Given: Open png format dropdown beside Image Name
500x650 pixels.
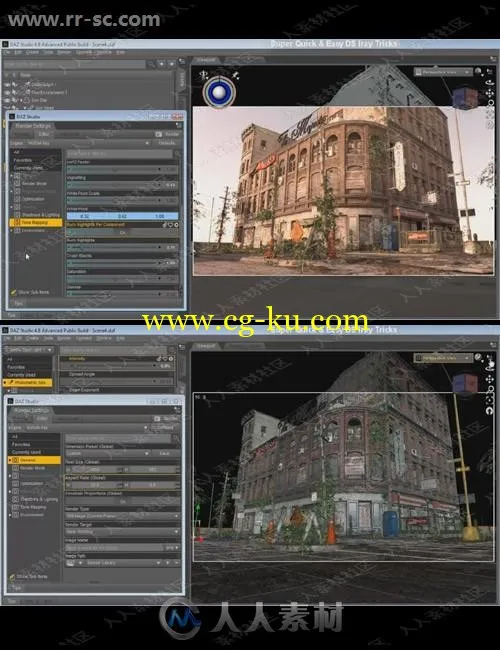Looking at the screenshot, I should (x=172, y=548).
